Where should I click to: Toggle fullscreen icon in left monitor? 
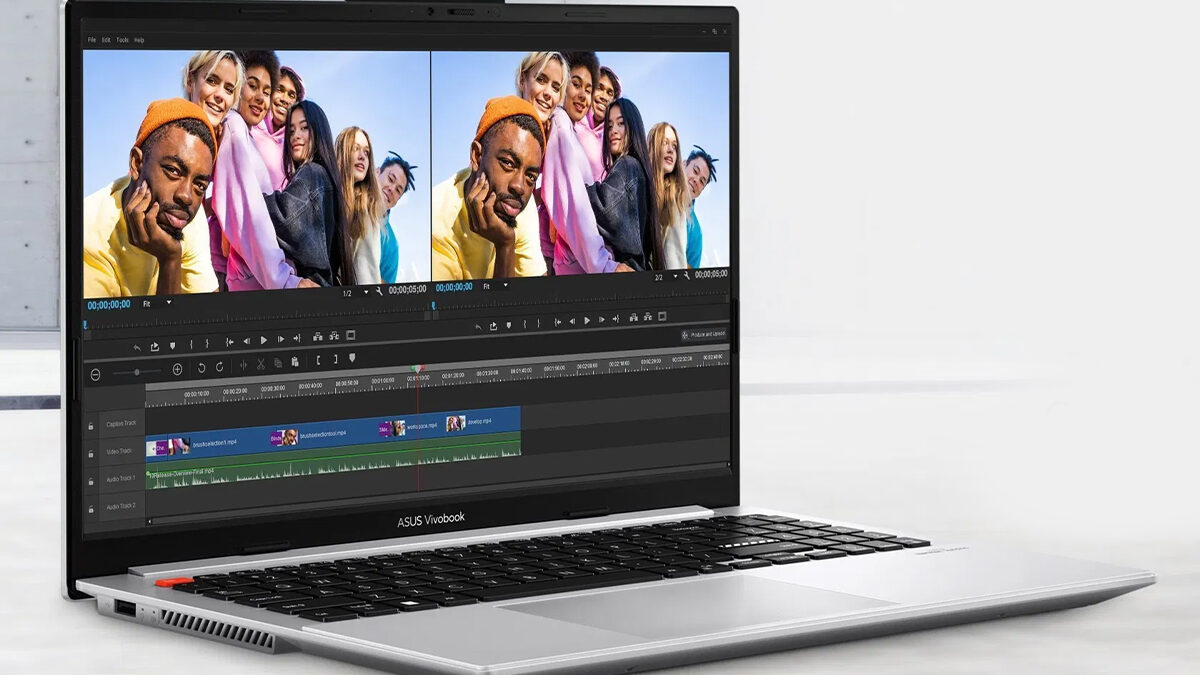pyautogui.click(x=351, y=335)
